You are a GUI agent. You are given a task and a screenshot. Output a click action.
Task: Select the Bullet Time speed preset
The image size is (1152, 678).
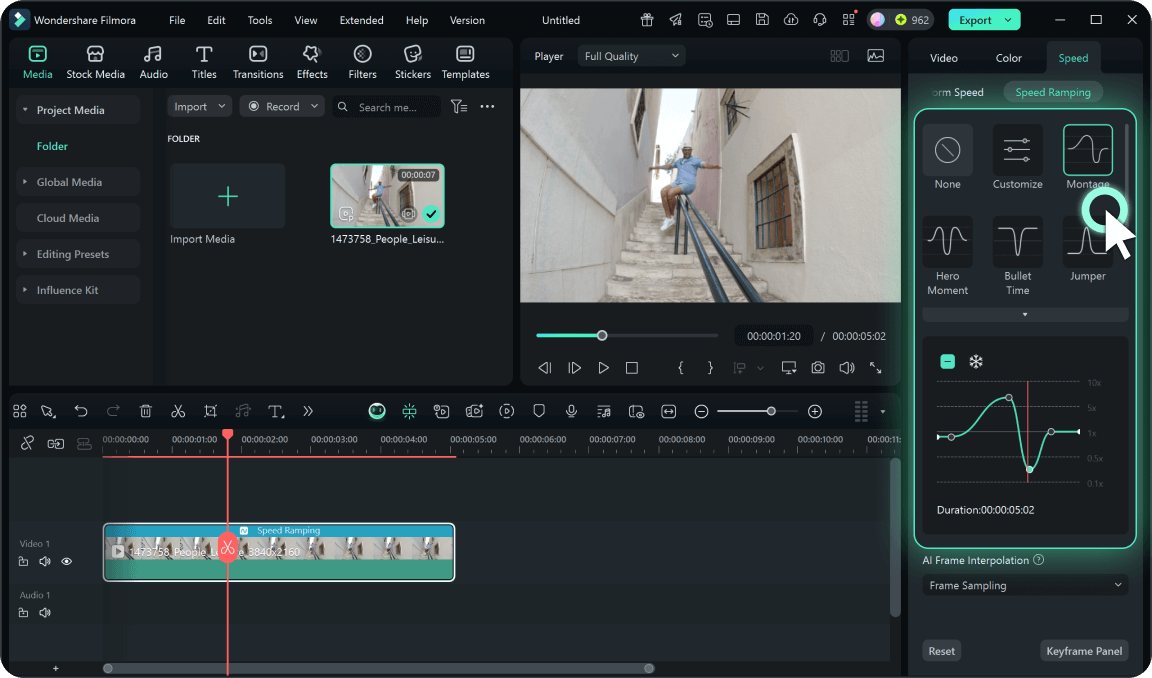tap(1018, 256)
